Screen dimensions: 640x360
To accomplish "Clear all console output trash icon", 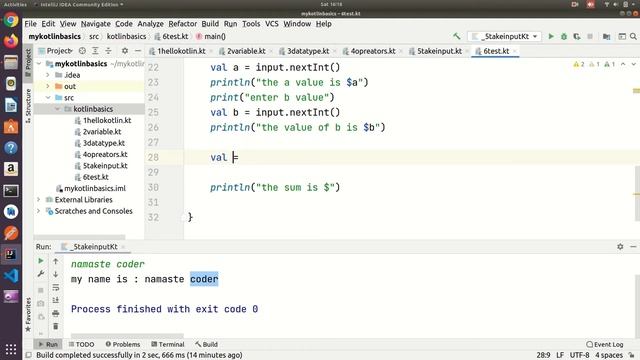I will tap(56, 327).
